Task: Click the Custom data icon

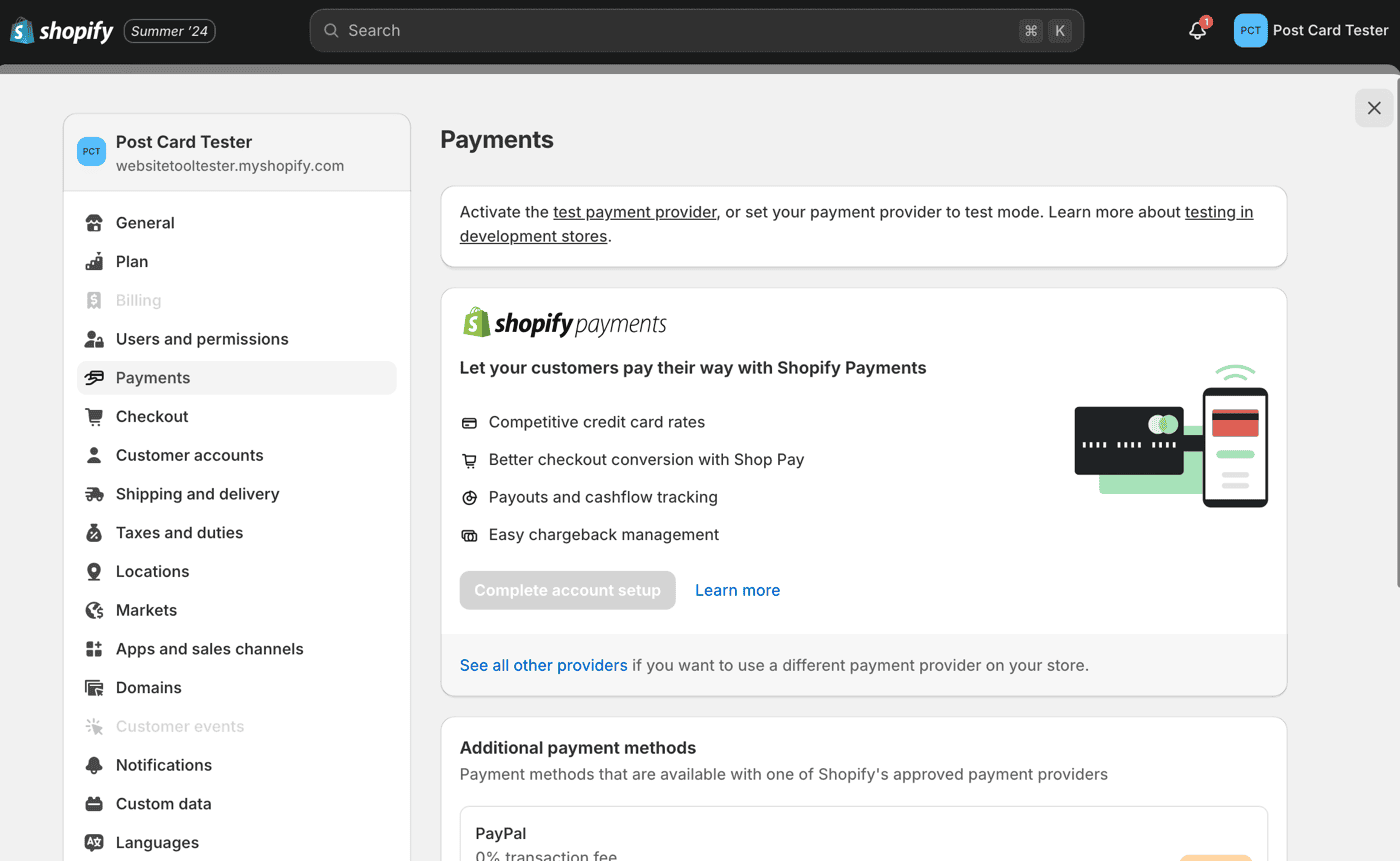Action: tap(94, 804)
